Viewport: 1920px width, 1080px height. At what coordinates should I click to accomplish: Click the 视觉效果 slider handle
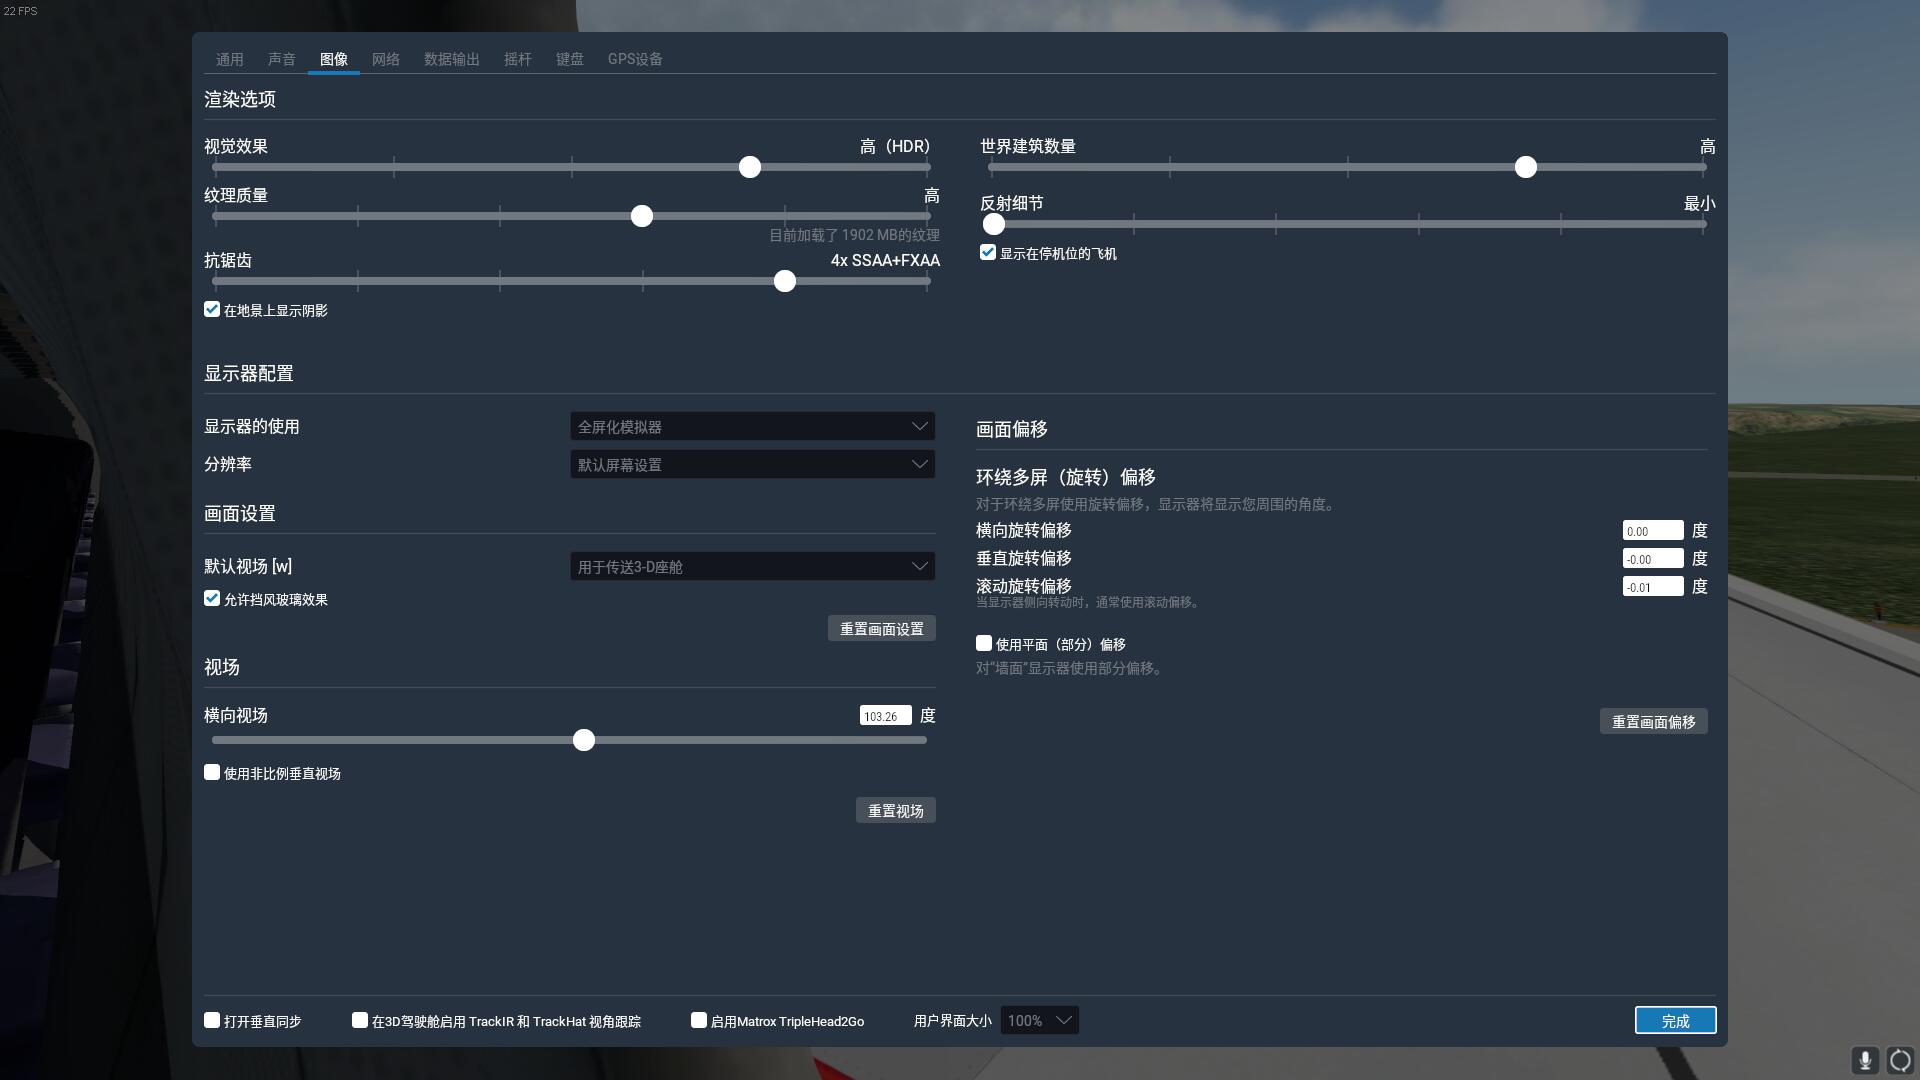[x=750, y=167]
